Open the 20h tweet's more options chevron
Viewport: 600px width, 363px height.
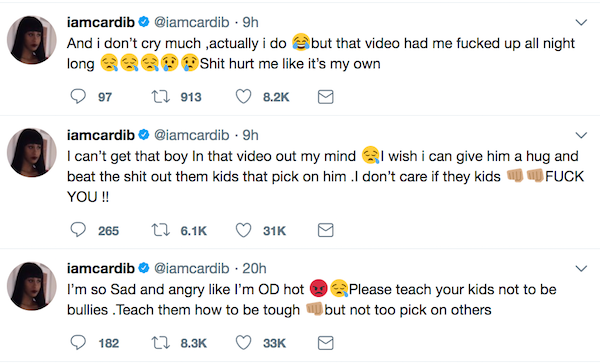581,269
